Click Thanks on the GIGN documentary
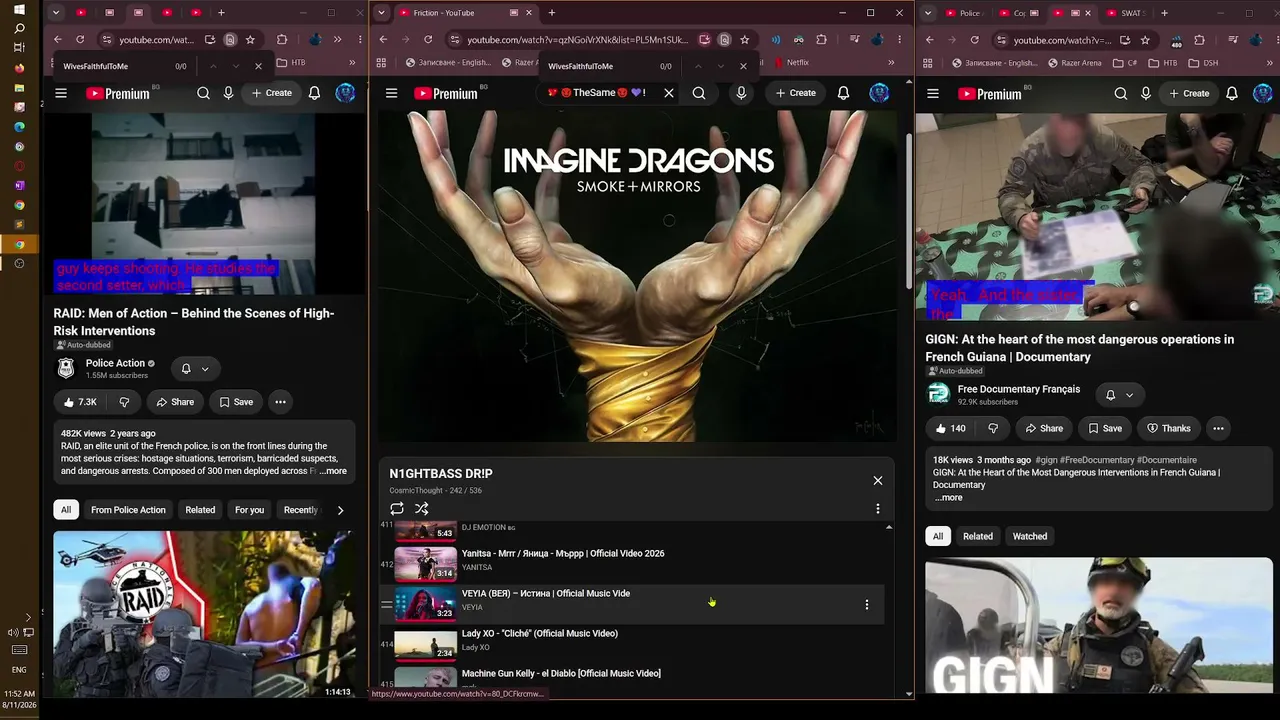The image size is (1280, 720). point(1168,428)
